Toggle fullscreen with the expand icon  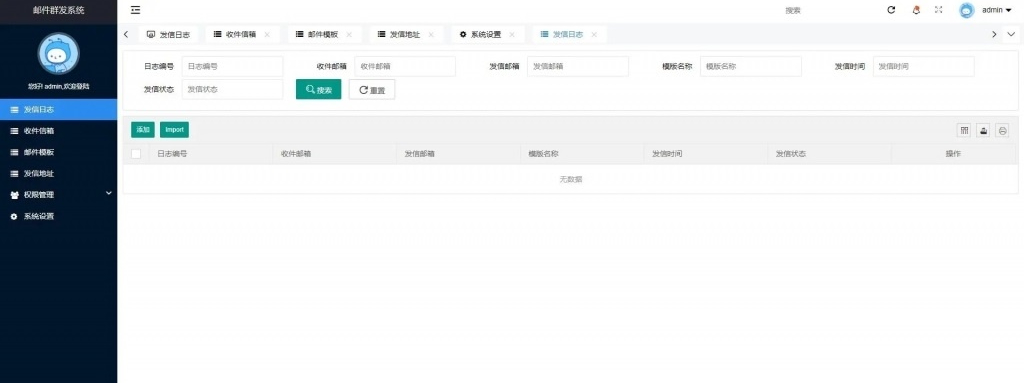point(938,10)
